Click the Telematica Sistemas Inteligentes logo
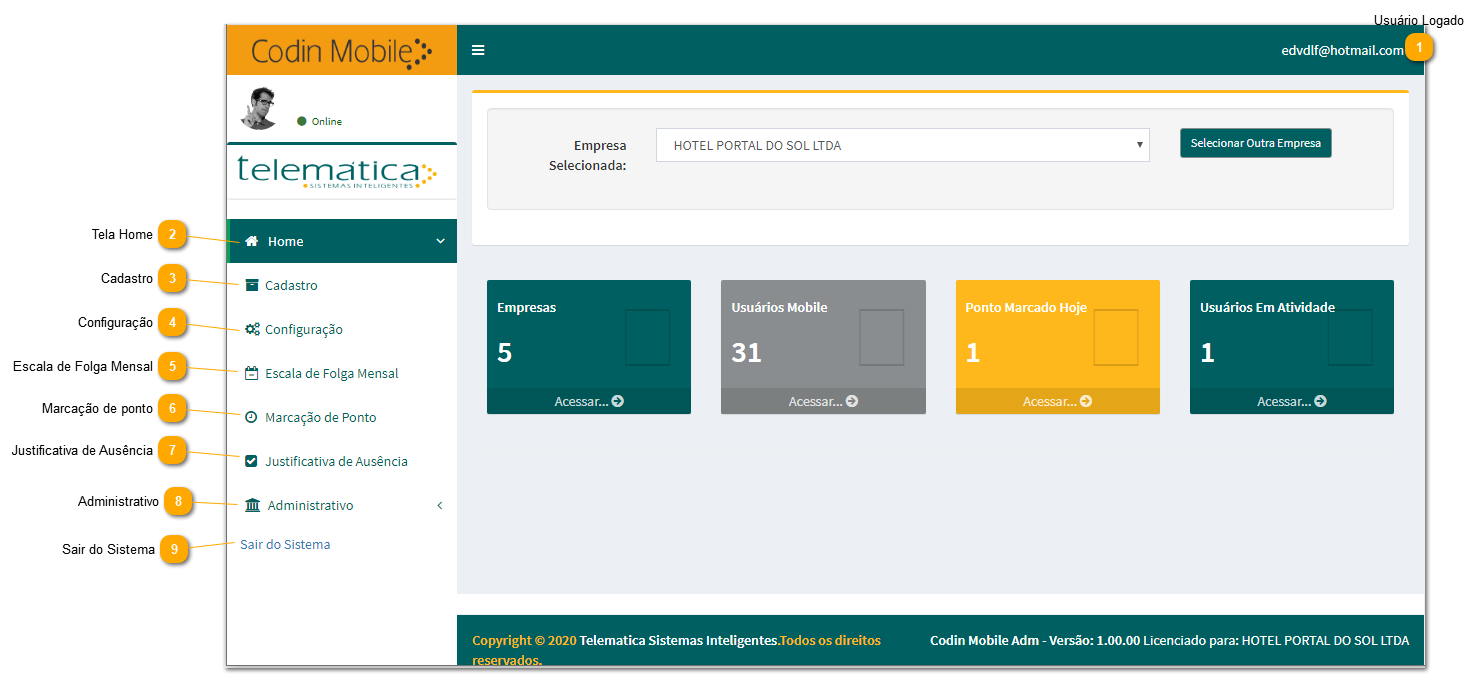 (x=338, y=172)
